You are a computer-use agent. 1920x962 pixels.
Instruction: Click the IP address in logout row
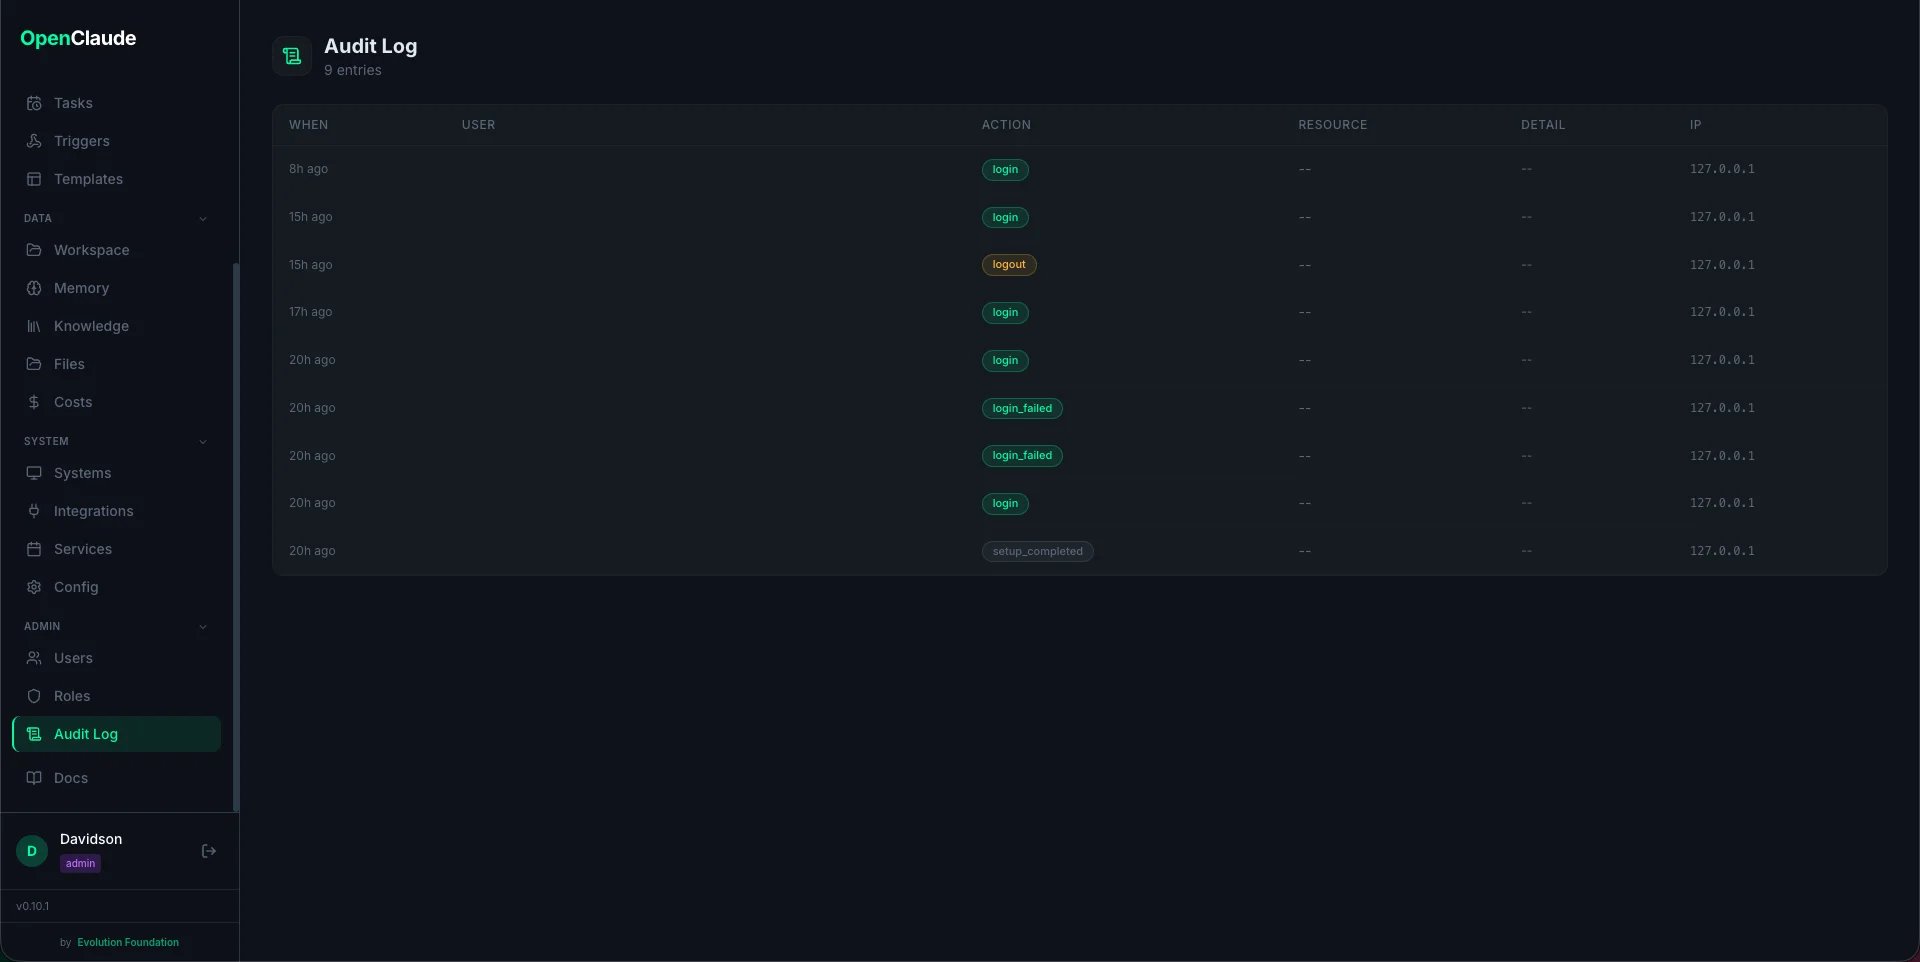tap(1722, 265)
